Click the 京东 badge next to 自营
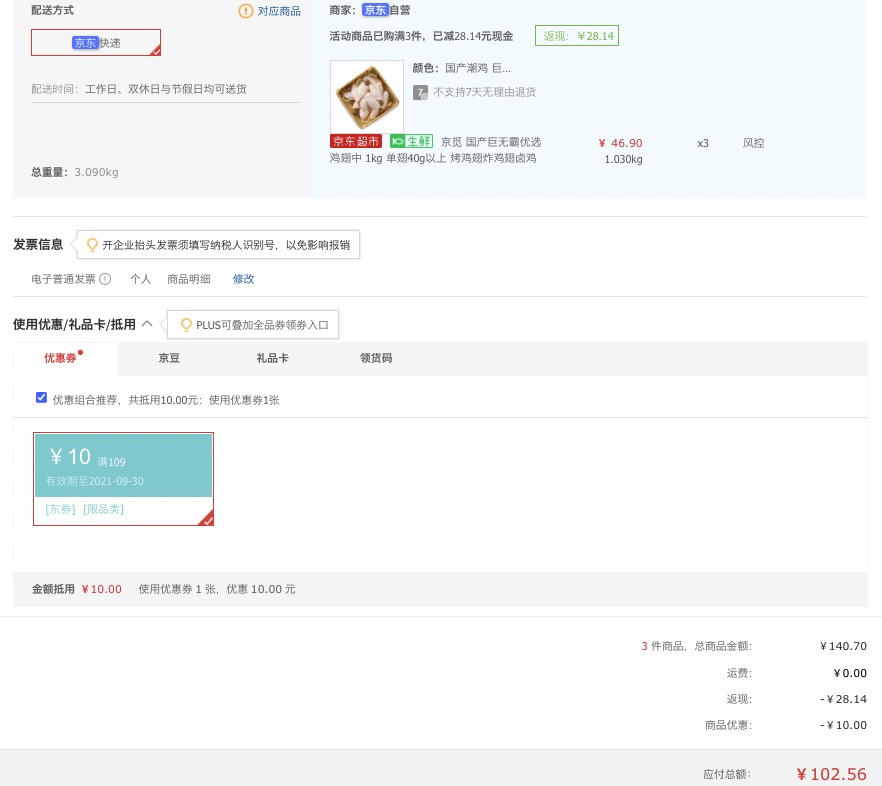This screenshot has height=786, width=882. pos(375,10)
